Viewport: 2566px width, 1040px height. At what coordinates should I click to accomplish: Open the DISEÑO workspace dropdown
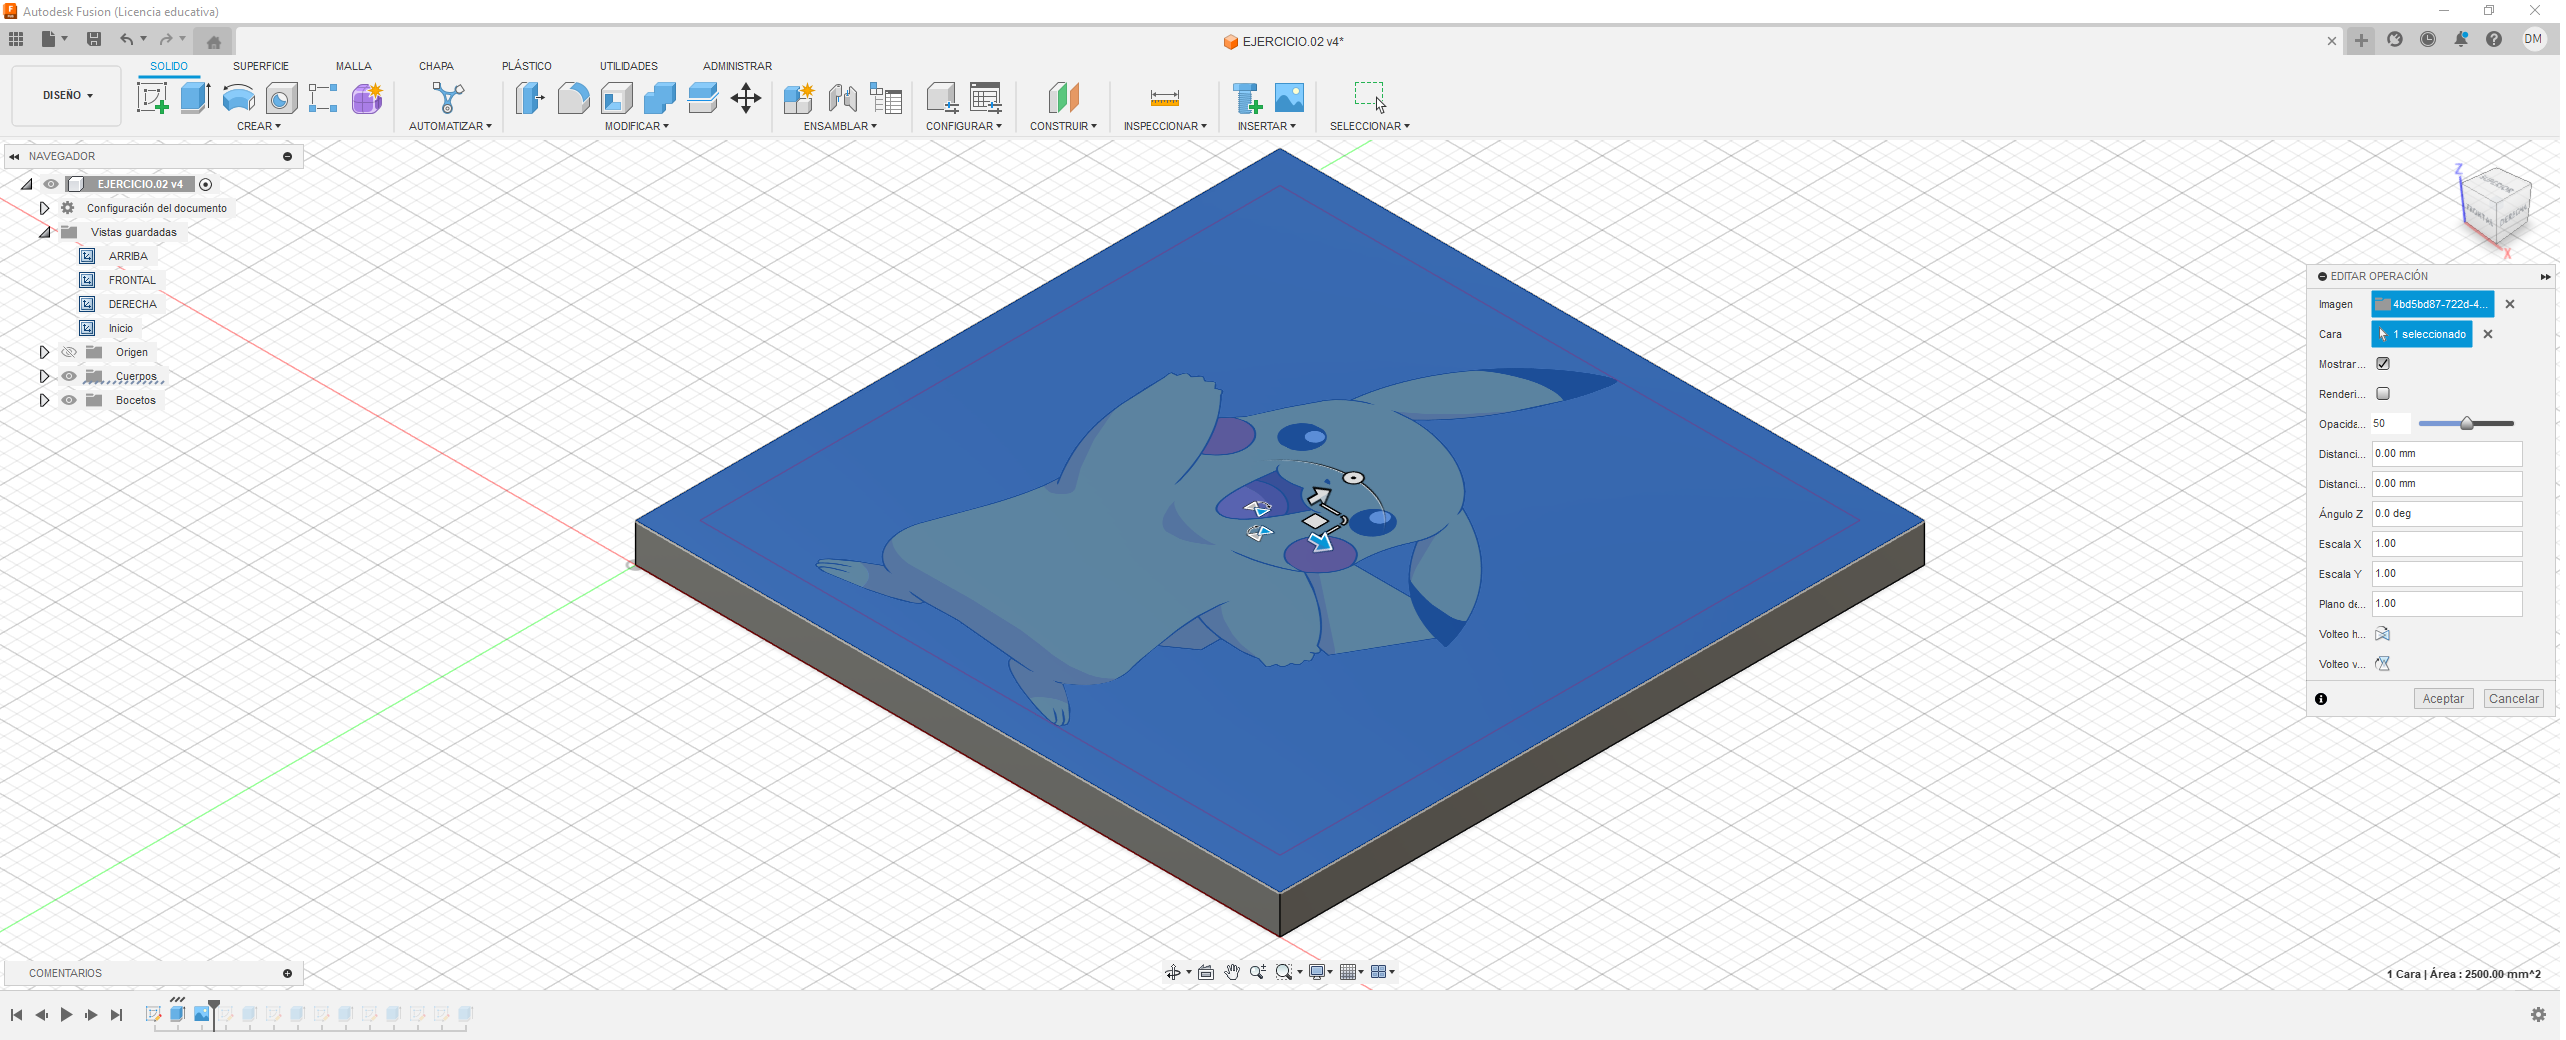pos(67,96)
